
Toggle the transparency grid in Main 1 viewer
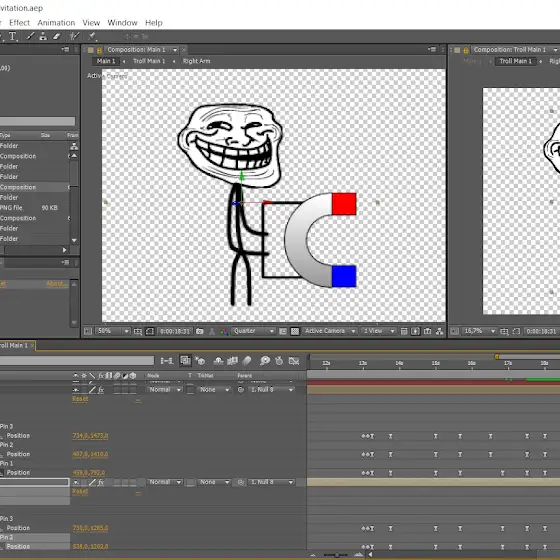coord(295,331)
